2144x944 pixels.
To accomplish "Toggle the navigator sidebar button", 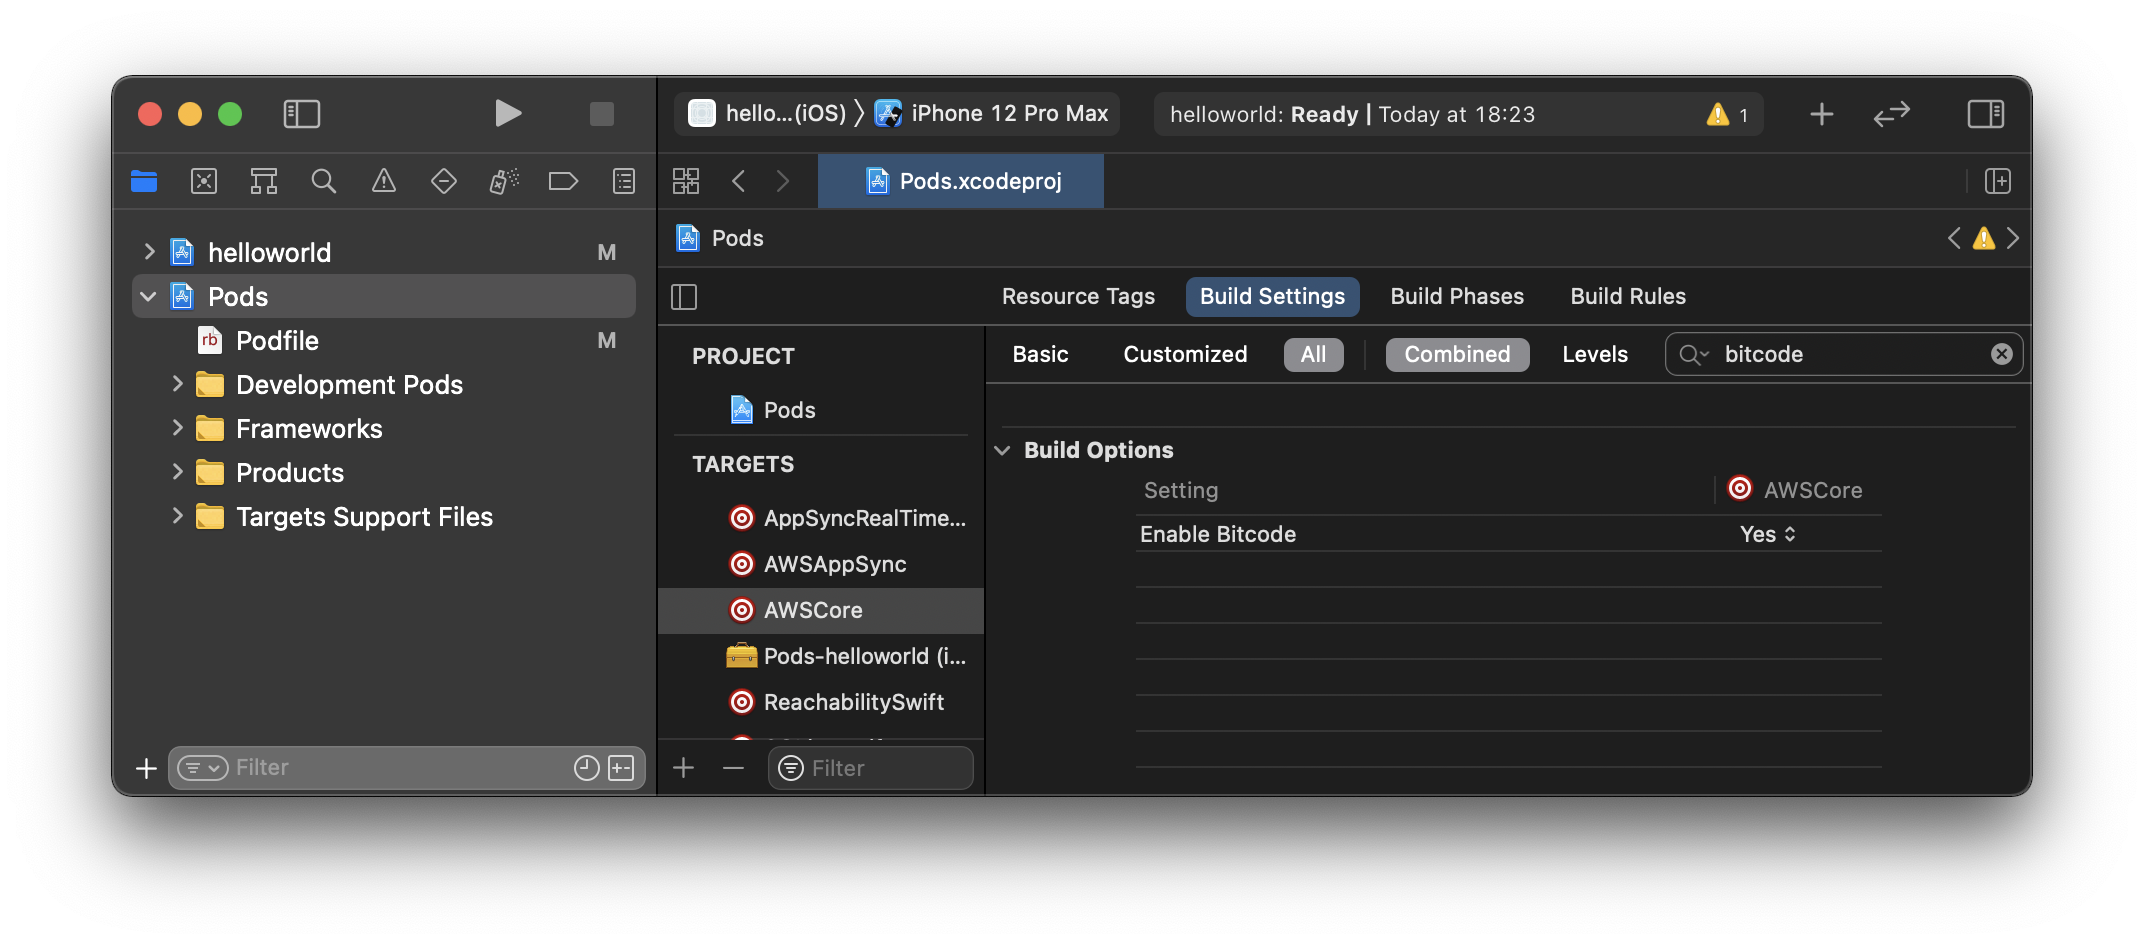I will (x=301, y=114).
